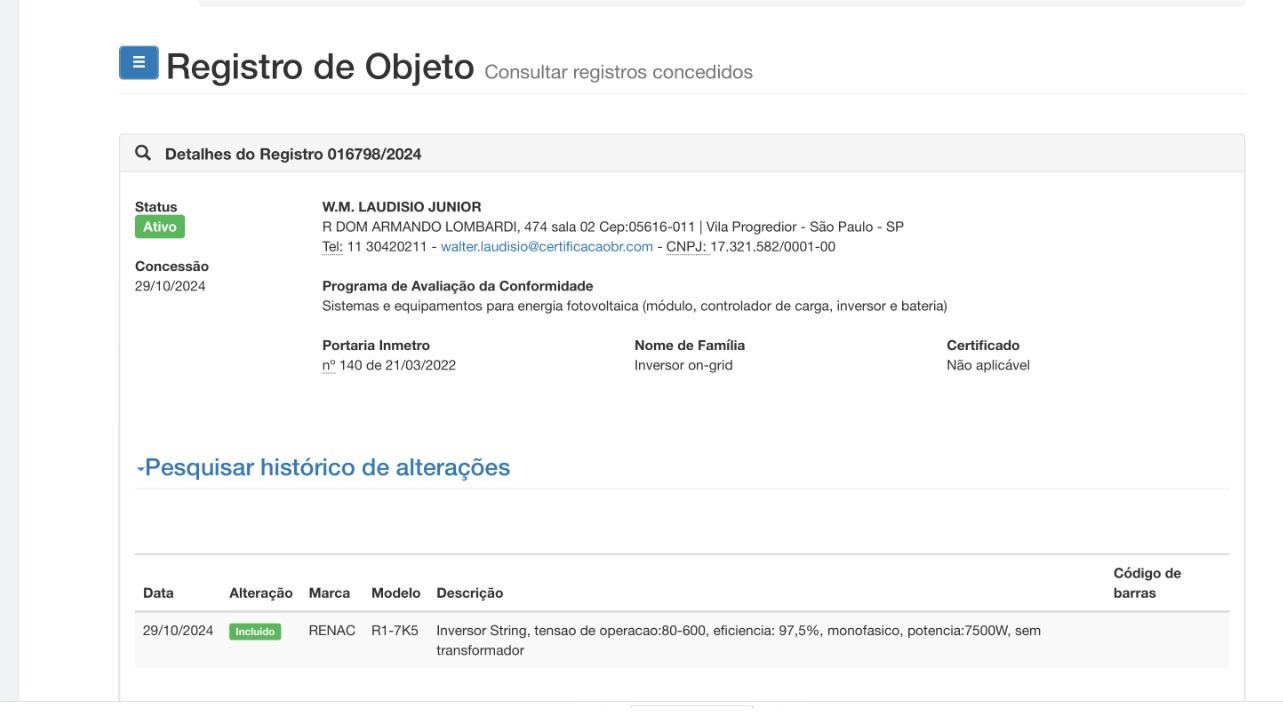Image resolution: width=1283 pixels, height=723 pixels.
Task: Select the R1-7K5 model cell
Action: [395, 632]
